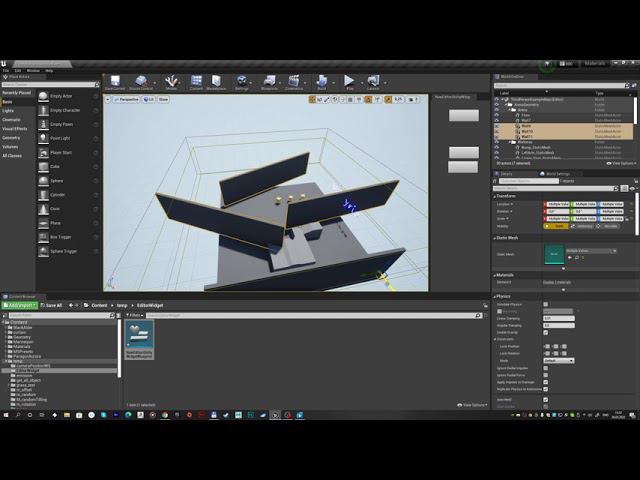Click the Play toolbar icon
Screen dimensions: 640x480
349,81
